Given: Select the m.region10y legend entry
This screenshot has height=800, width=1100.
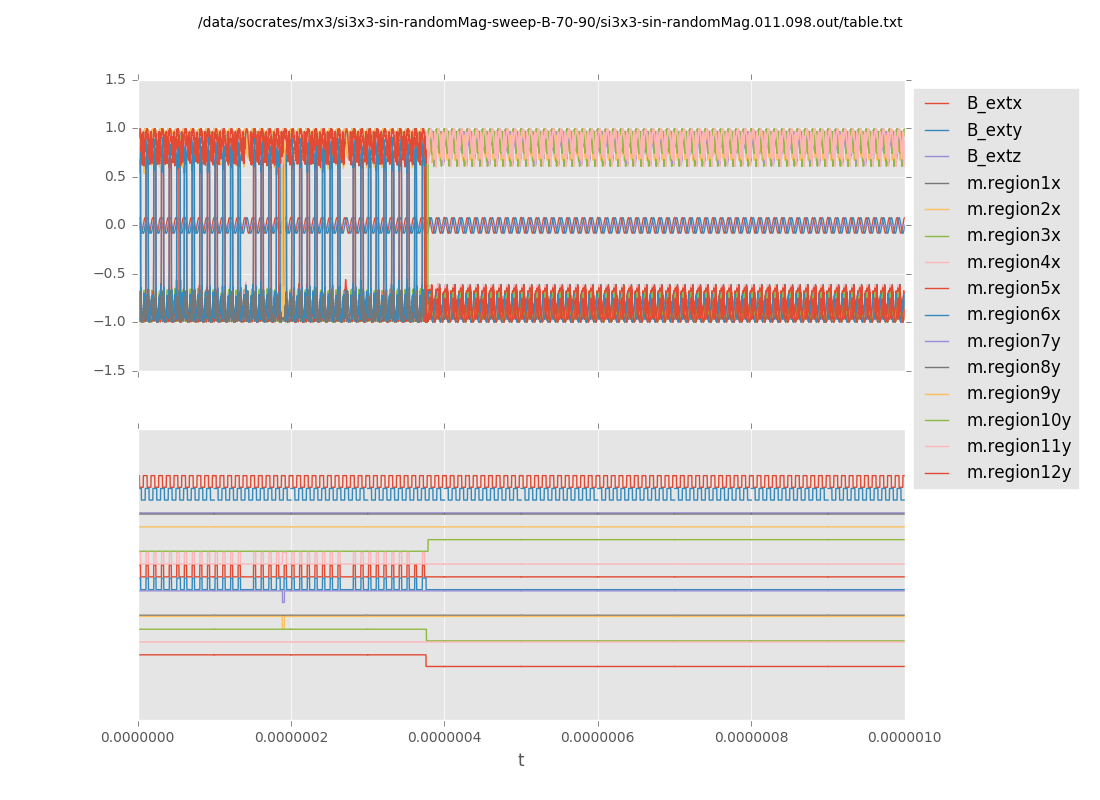Looking at the screenshot, I should pos(1018,420).
